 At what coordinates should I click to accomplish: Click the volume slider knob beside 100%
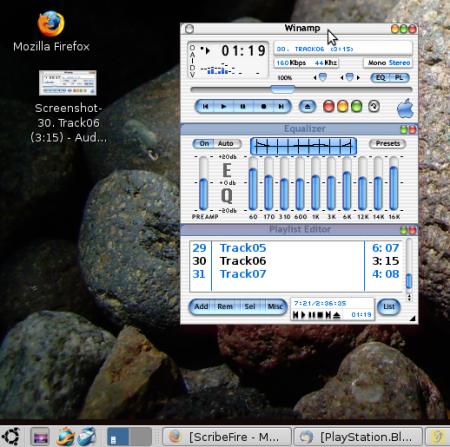(x=323, y=77)
